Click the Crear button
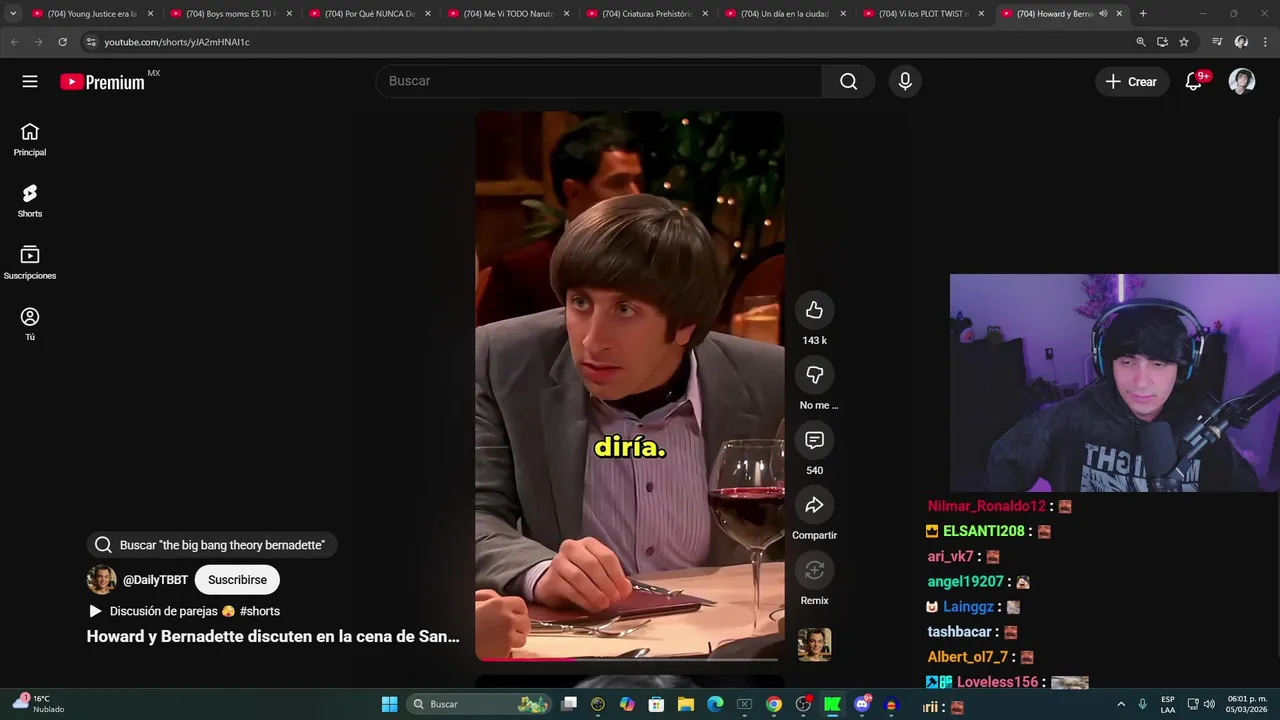This screenshot has height=720, width=1280. coord(1132,82)
